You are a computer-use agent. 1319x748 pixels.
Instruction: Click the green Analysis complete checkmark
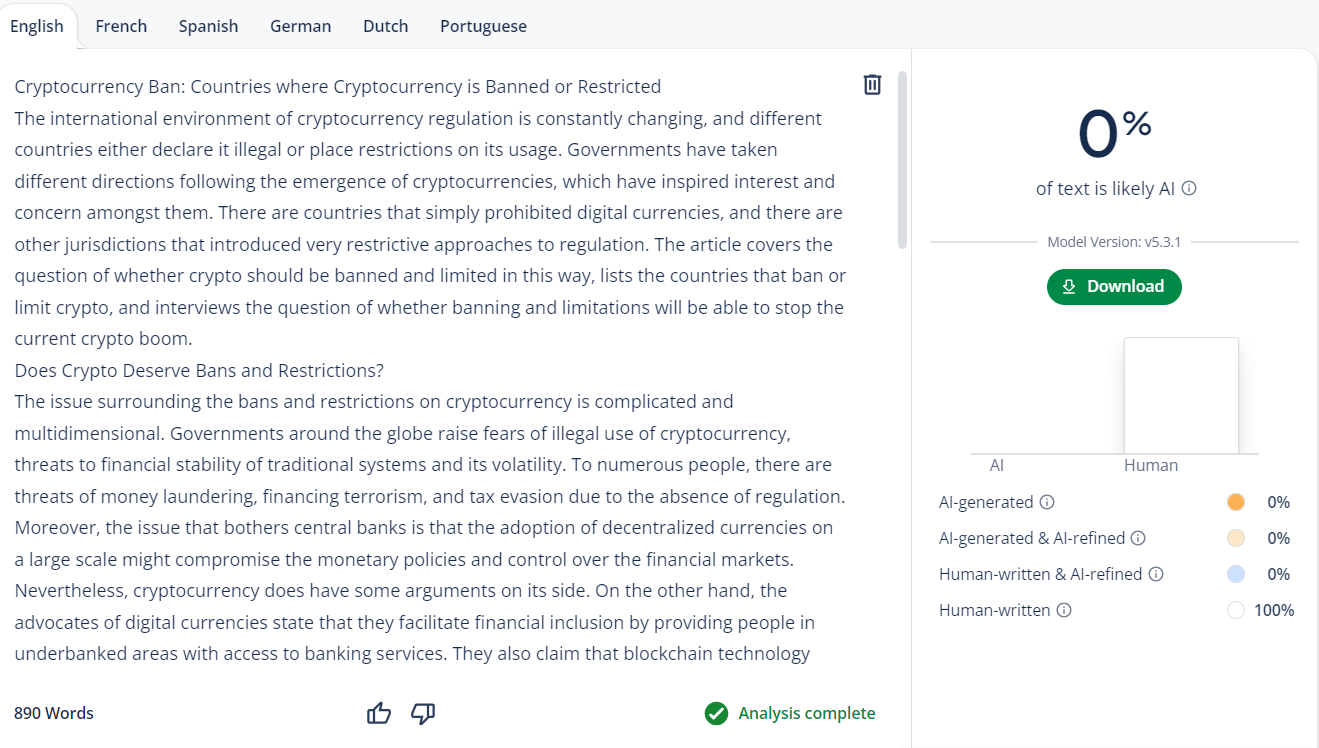click(716, 713)
